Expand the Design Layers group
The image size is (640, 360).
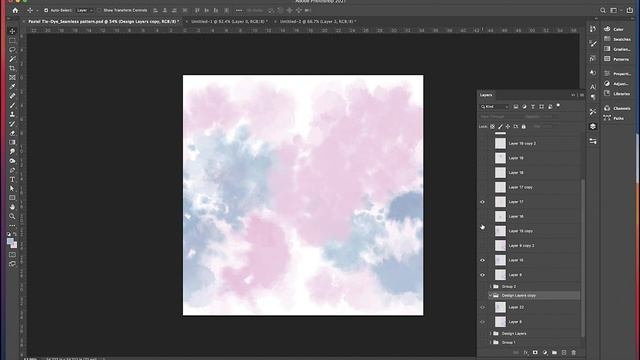(491, 333)
